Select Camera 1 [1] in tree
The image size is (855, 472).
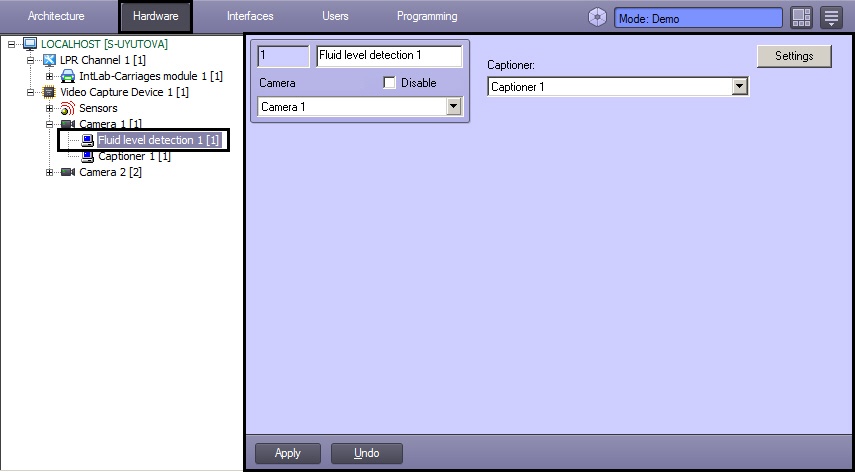(x=110, y=124)
